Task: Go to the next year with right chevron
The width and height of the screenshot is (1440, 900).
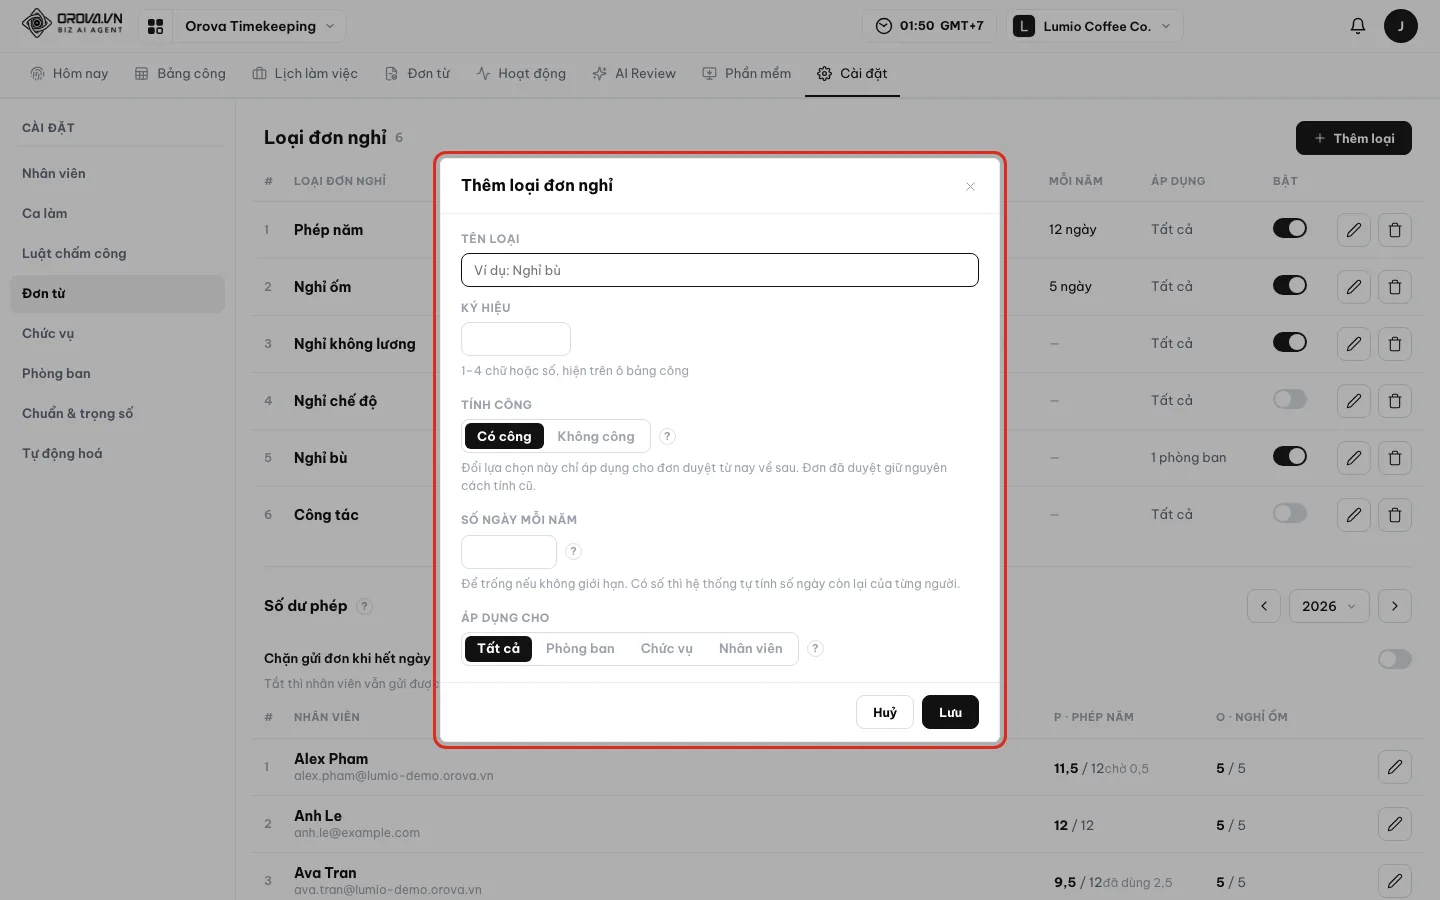Action: click(x=1394, y=606)
